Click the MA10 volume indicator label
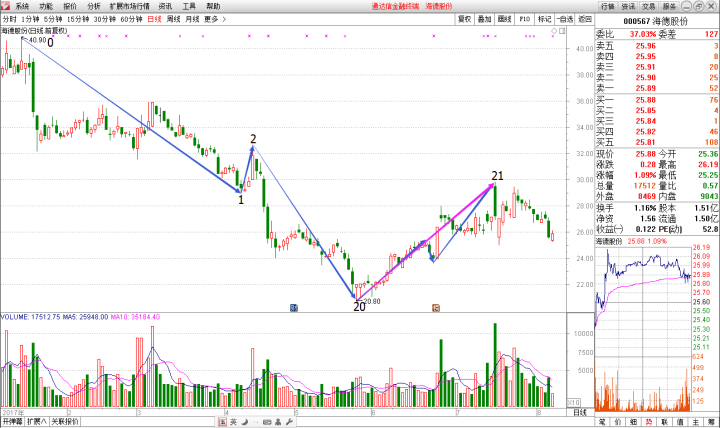Image resolution: width=720 pixels, height=428 pixels. coord(135,317)
